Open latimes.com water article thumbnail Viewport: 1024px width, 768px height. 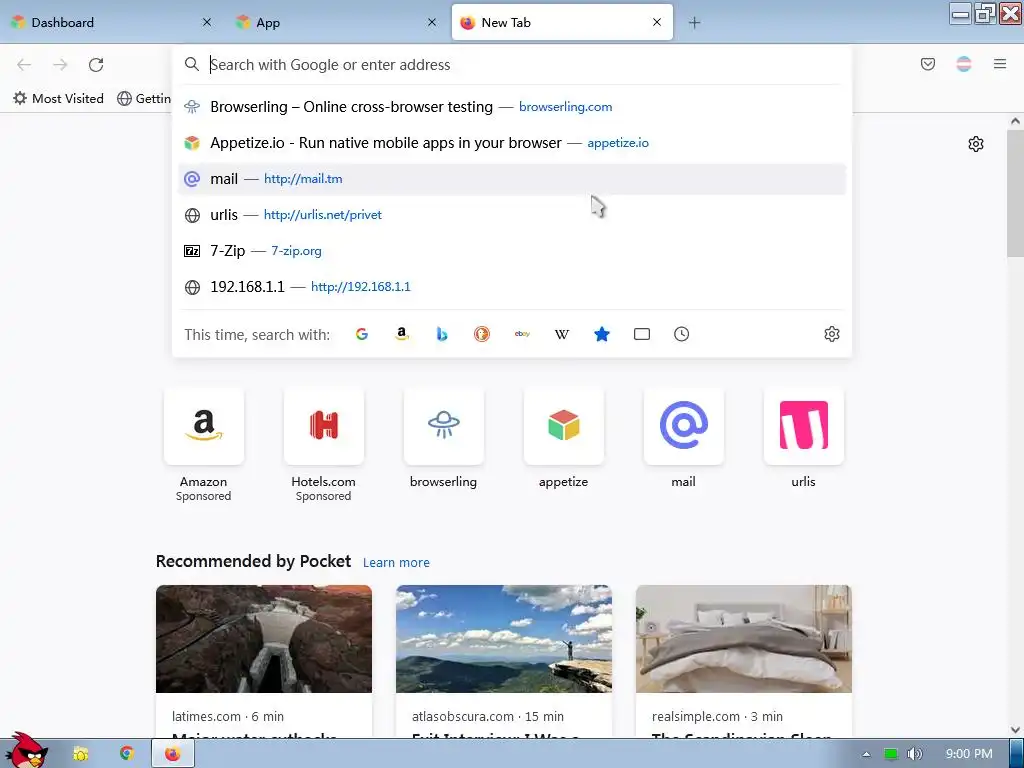264,639
